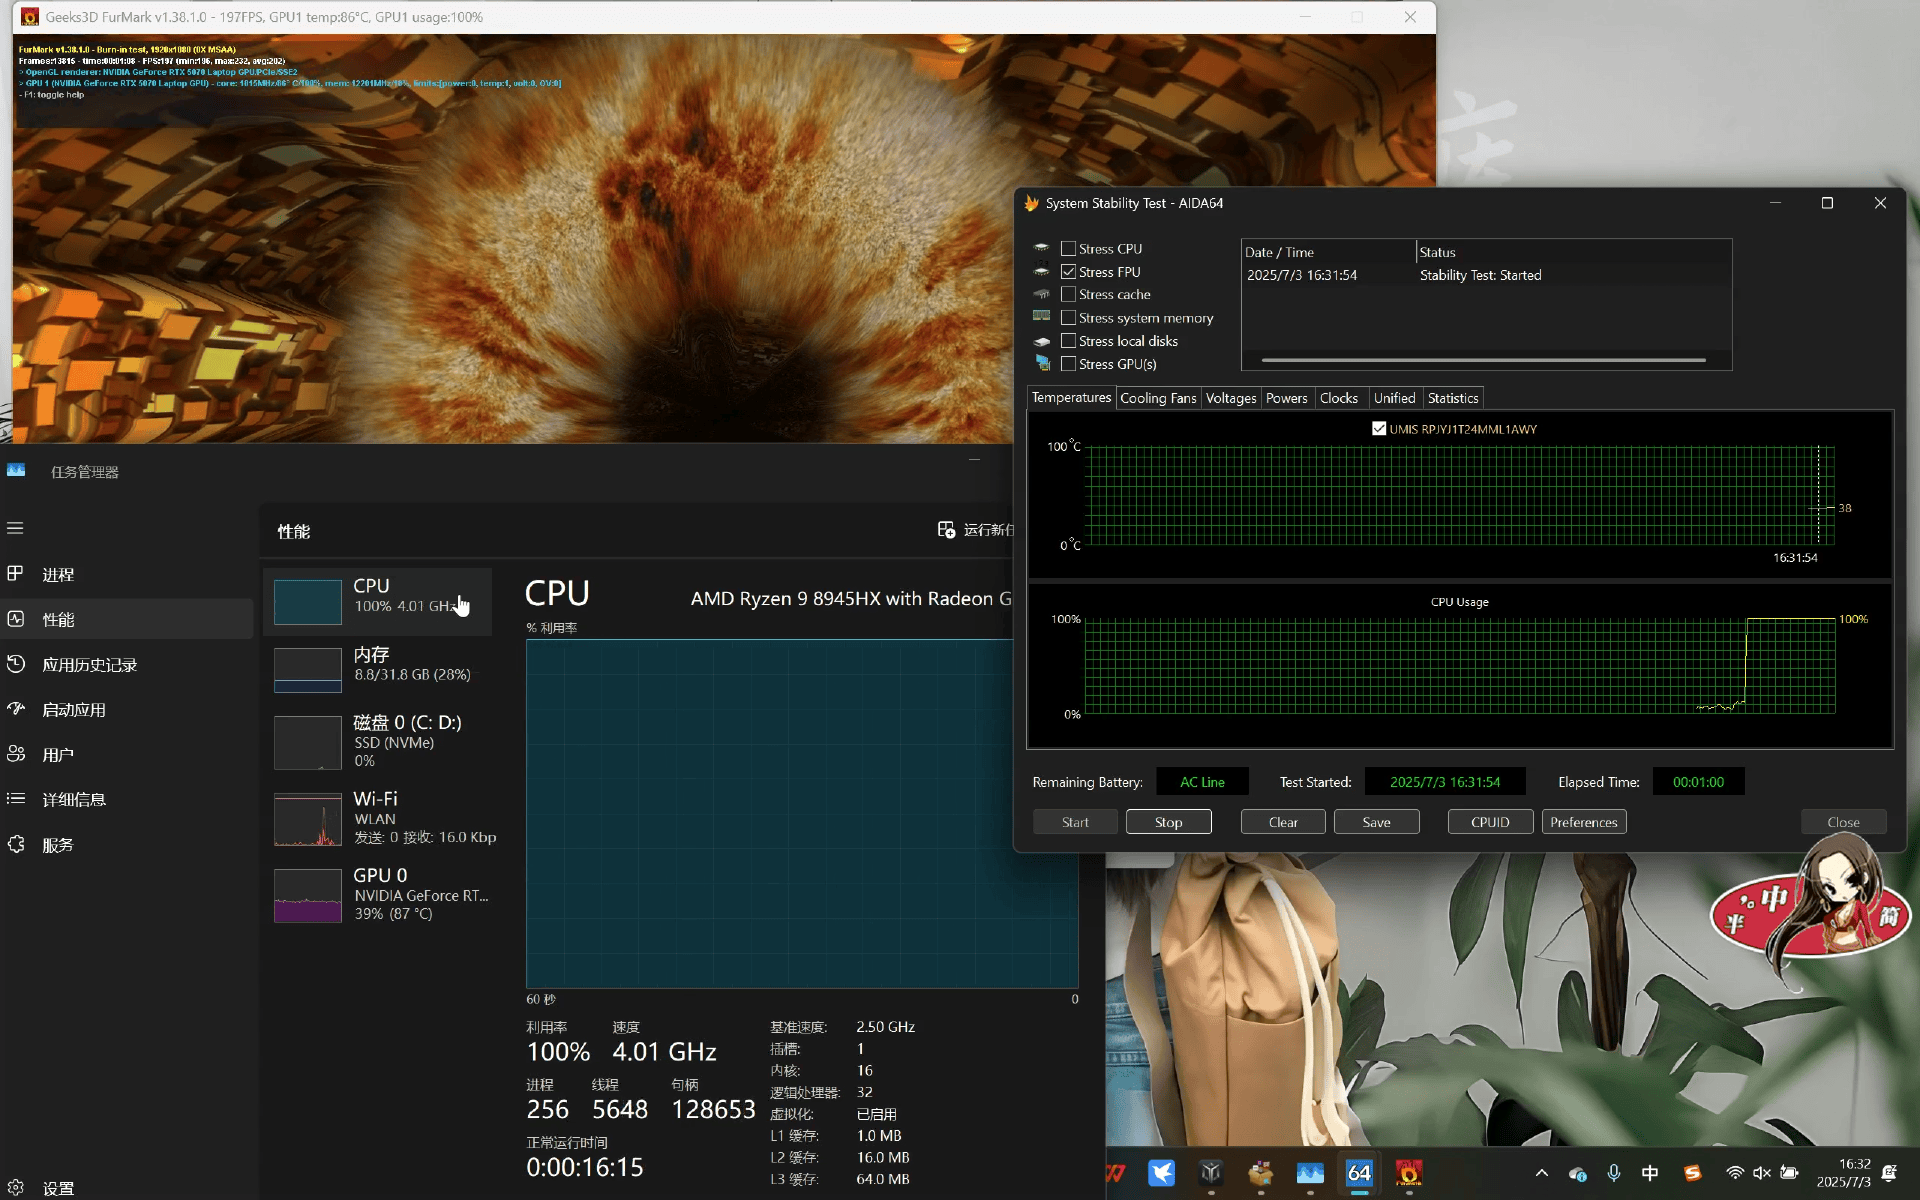Viewport: 1920px width, 1200px height.
Task: Open the dark cube app on the taskbar
Action: coord(1211,1172)
